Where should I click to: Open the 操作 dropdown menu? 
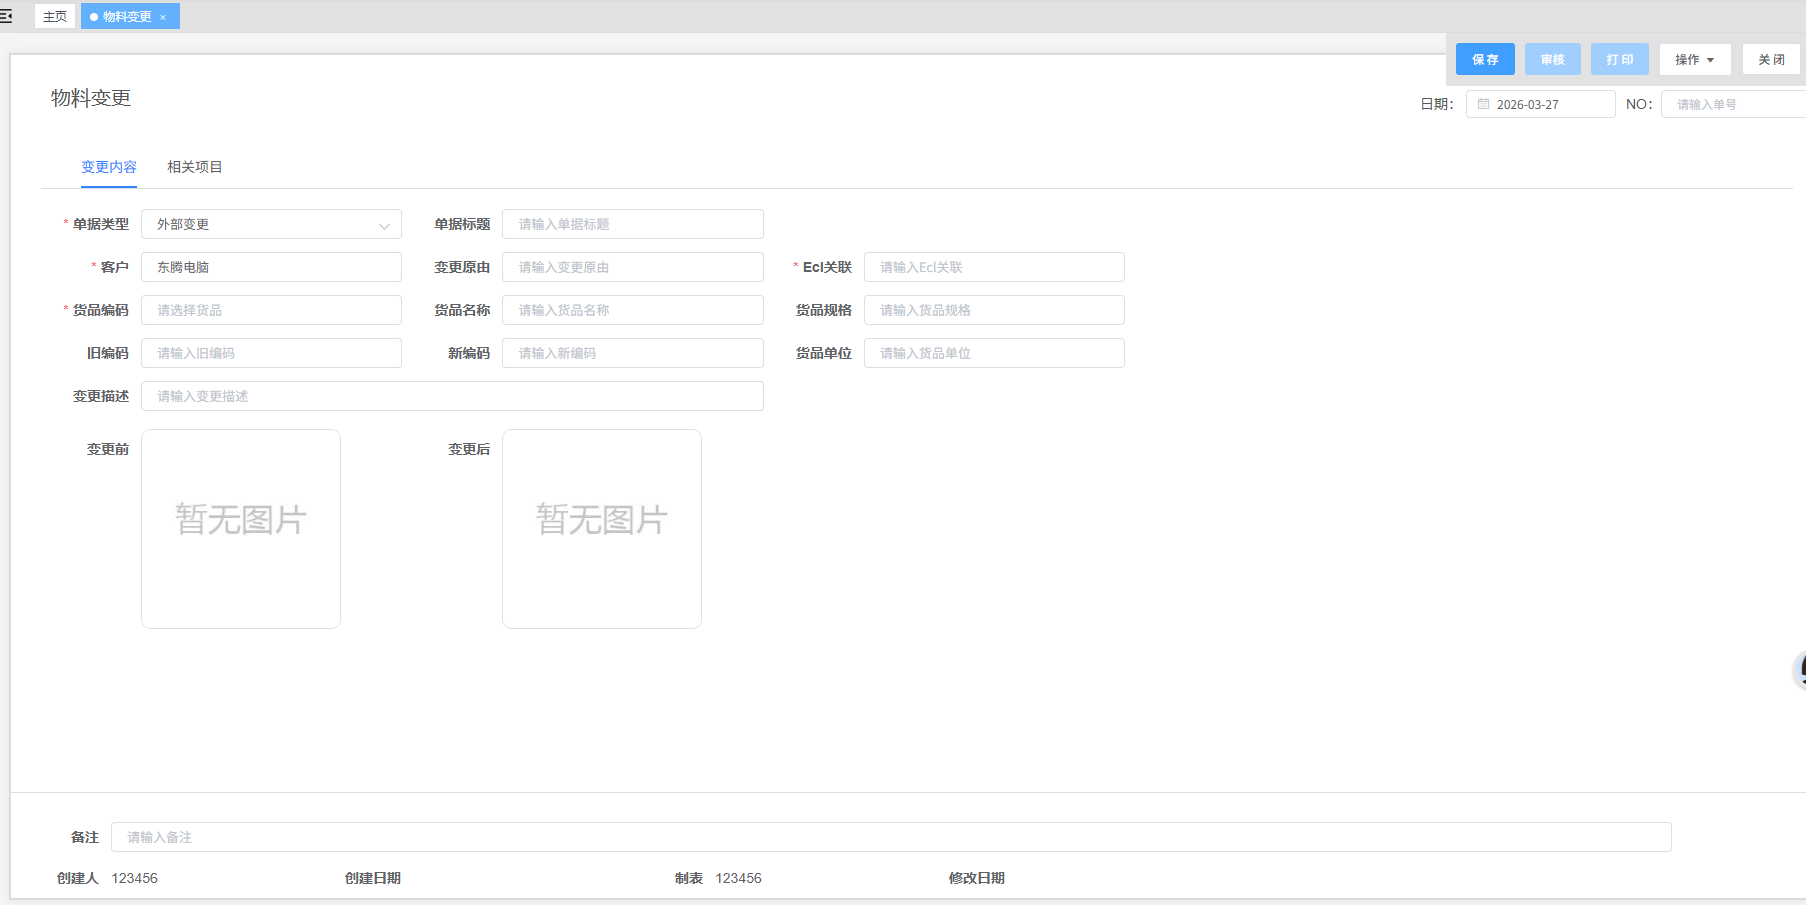1694,60
